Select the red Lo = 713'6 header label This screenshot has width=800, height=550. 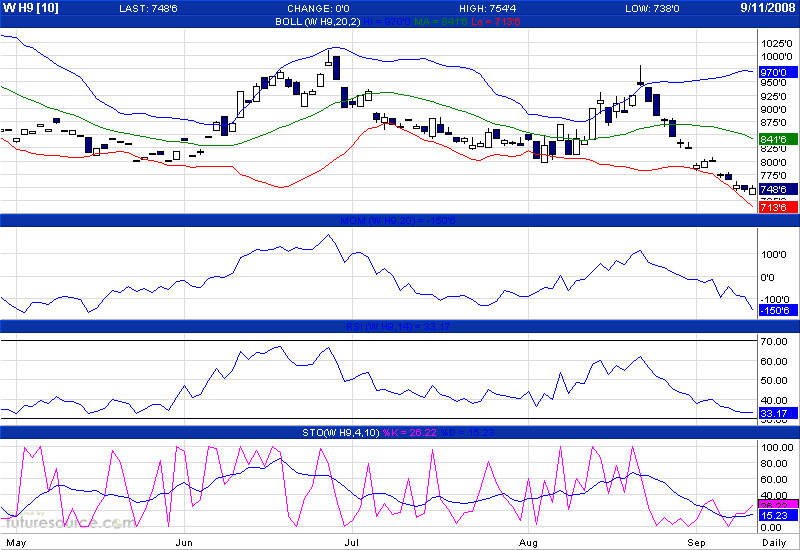click(495, 21)
